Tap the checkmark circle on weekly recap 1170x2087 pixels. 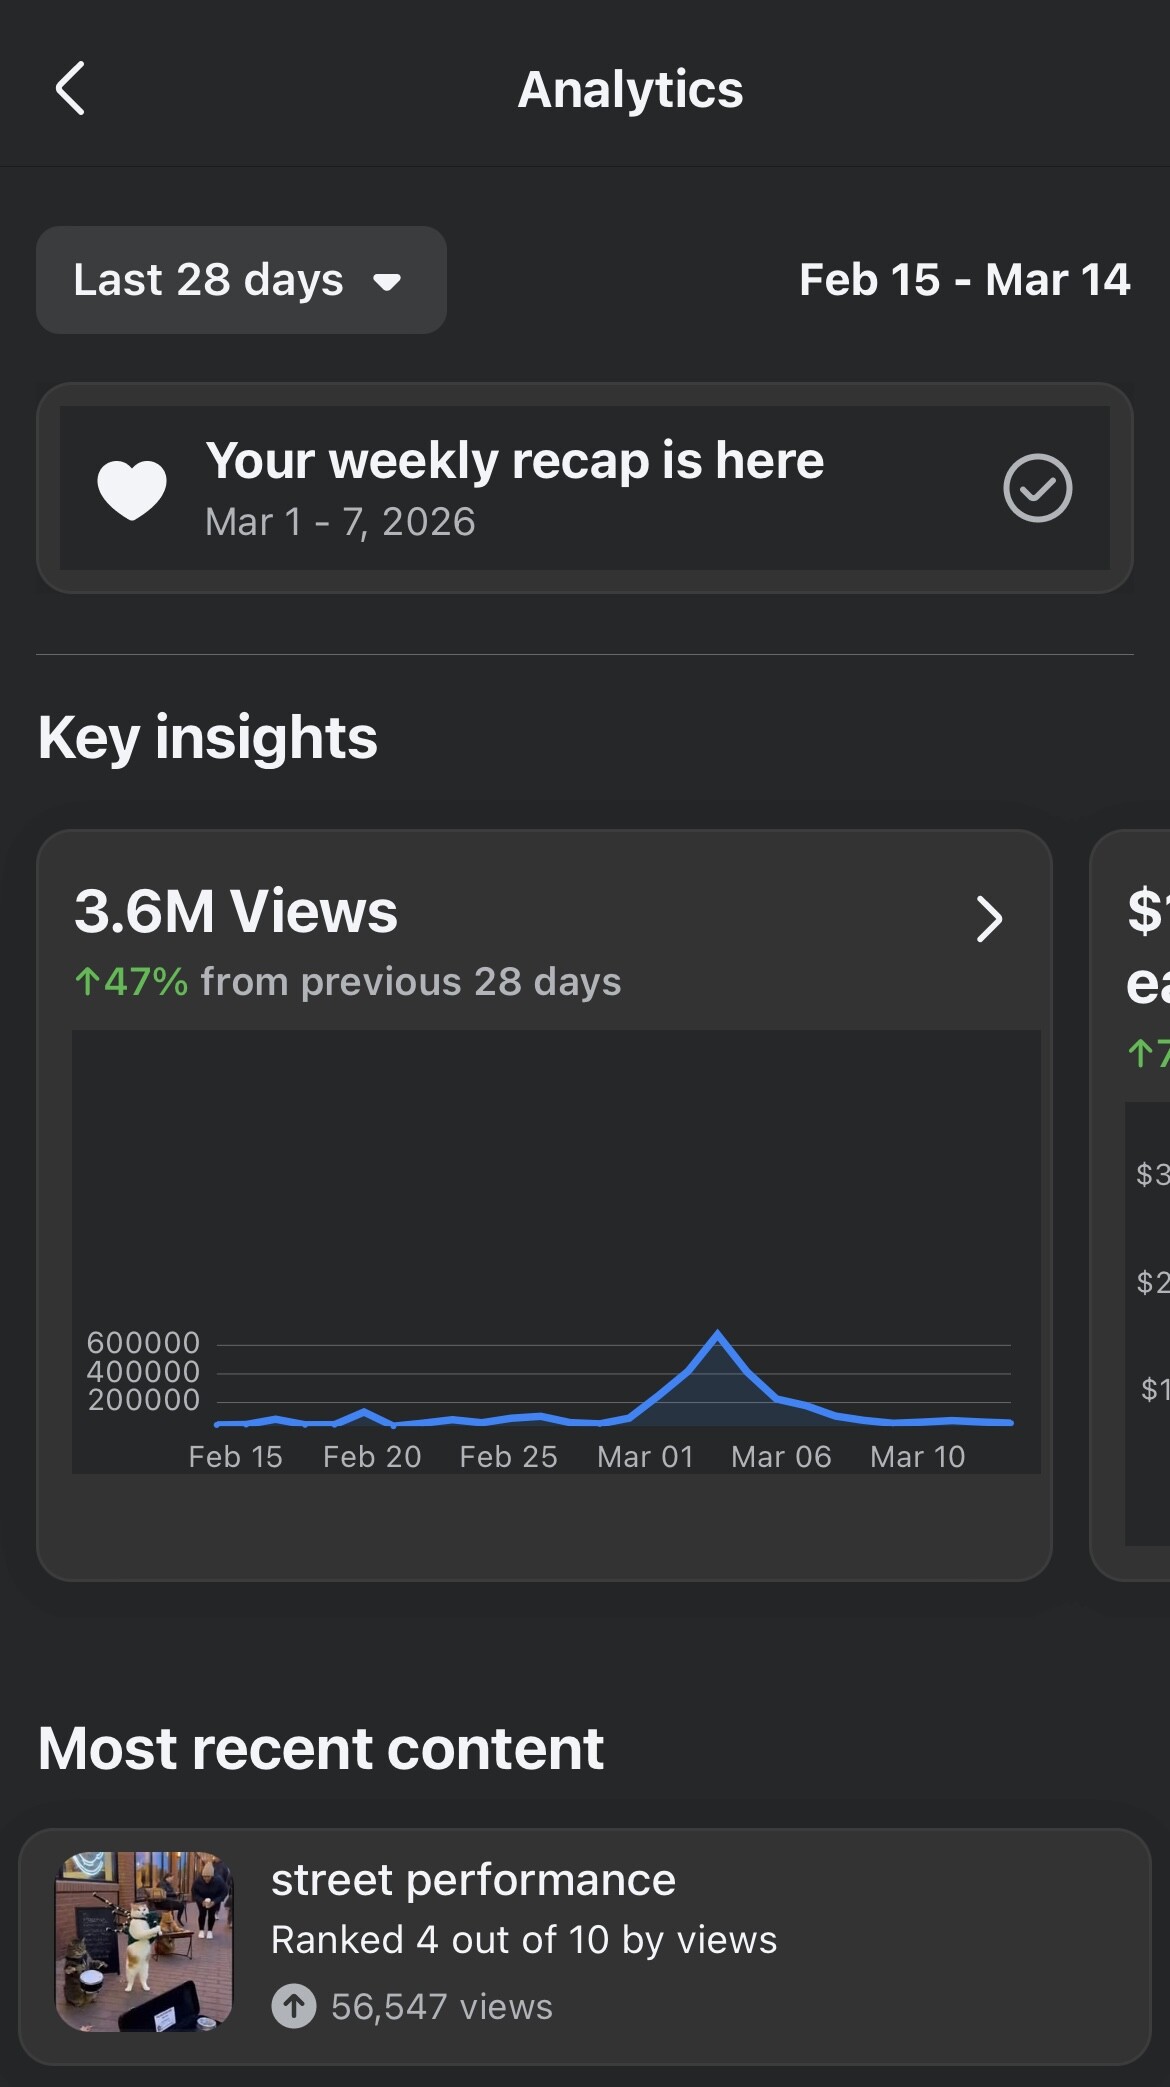tap(1037, 488)
